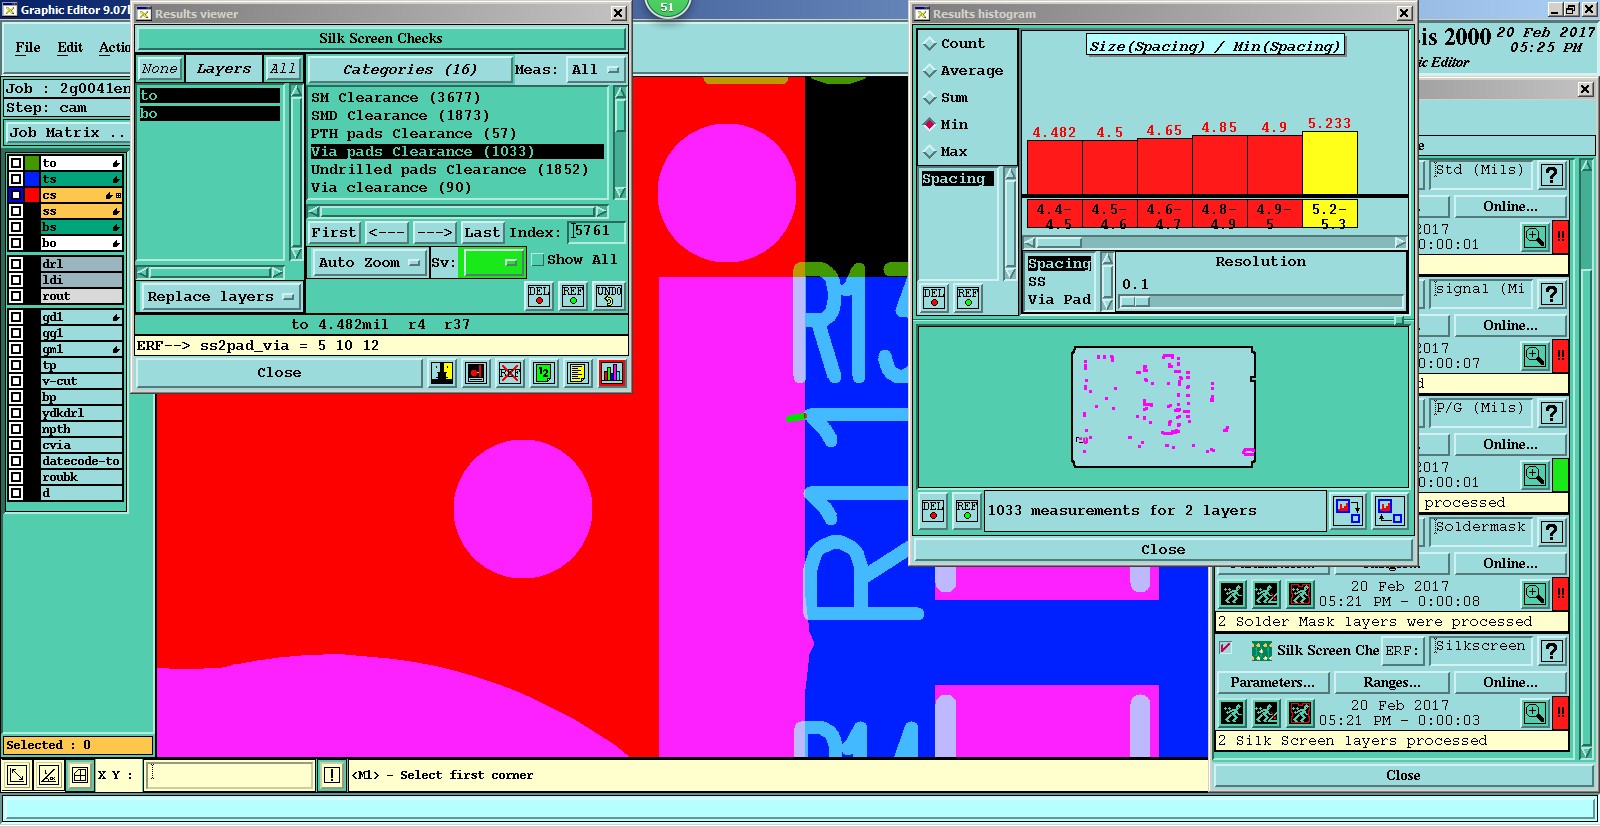Click the red '!!' alert in Silk Screen row
Screen dimensions: 1600x828
click(1560, 713)
